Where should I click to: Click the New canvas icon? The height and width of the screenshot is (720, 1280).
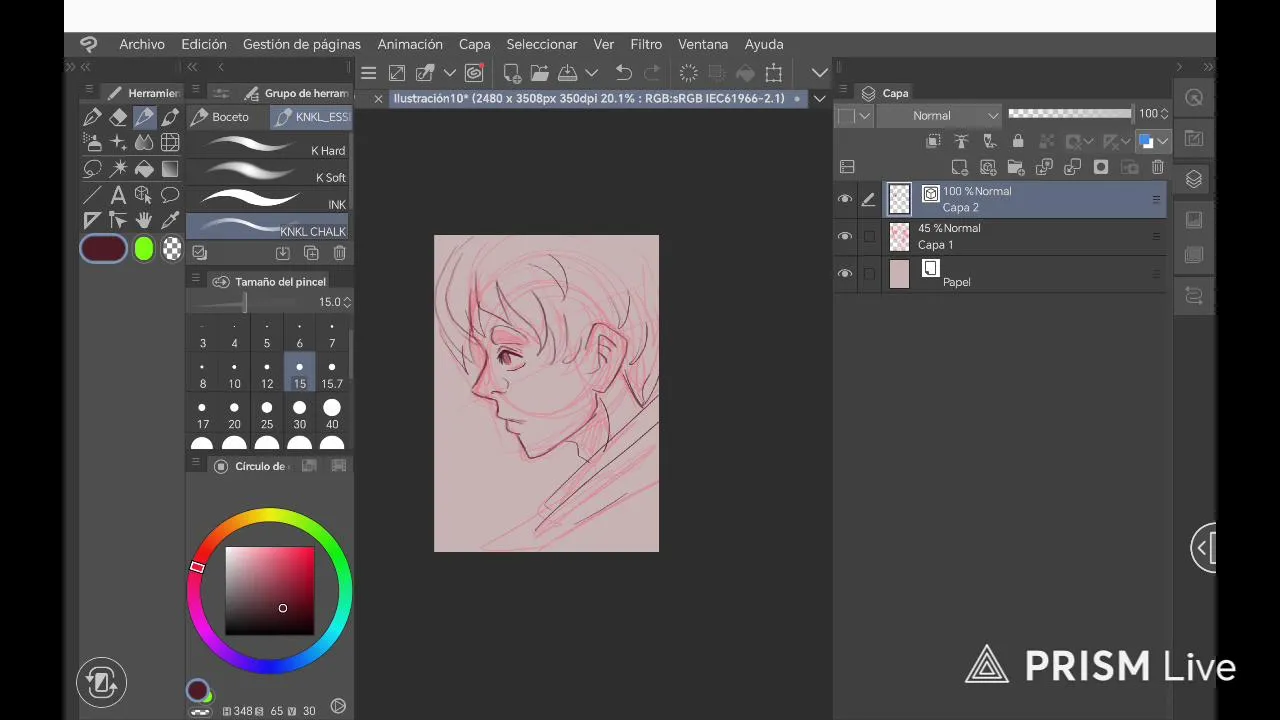pyautogui.click(x=512, y=73)
